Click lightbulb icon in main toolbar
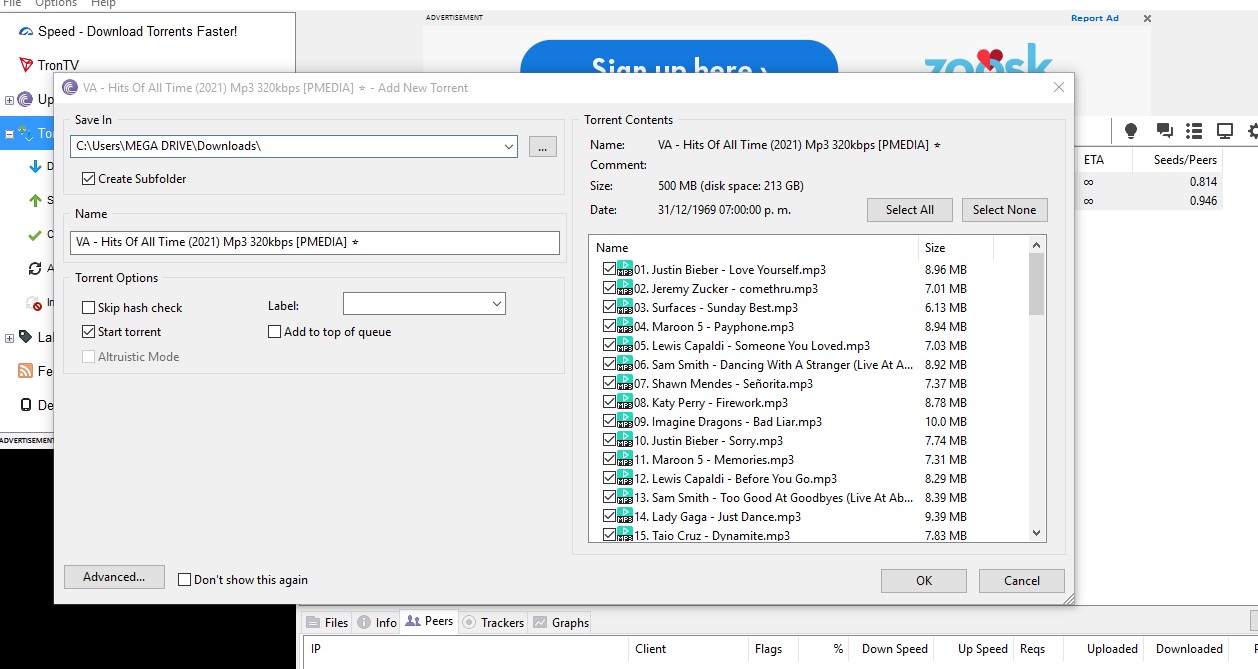Screen dimensions: 1258x669 tap(1131, 131)
